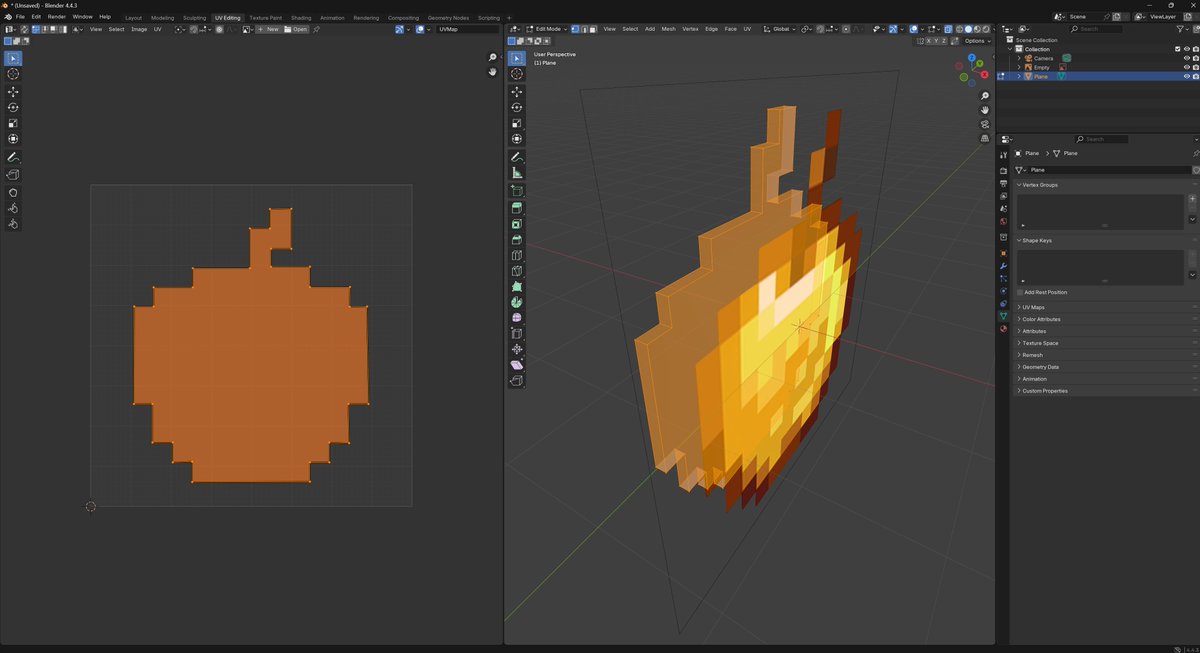Open the Options dropdown in 3D viewport

977,41
